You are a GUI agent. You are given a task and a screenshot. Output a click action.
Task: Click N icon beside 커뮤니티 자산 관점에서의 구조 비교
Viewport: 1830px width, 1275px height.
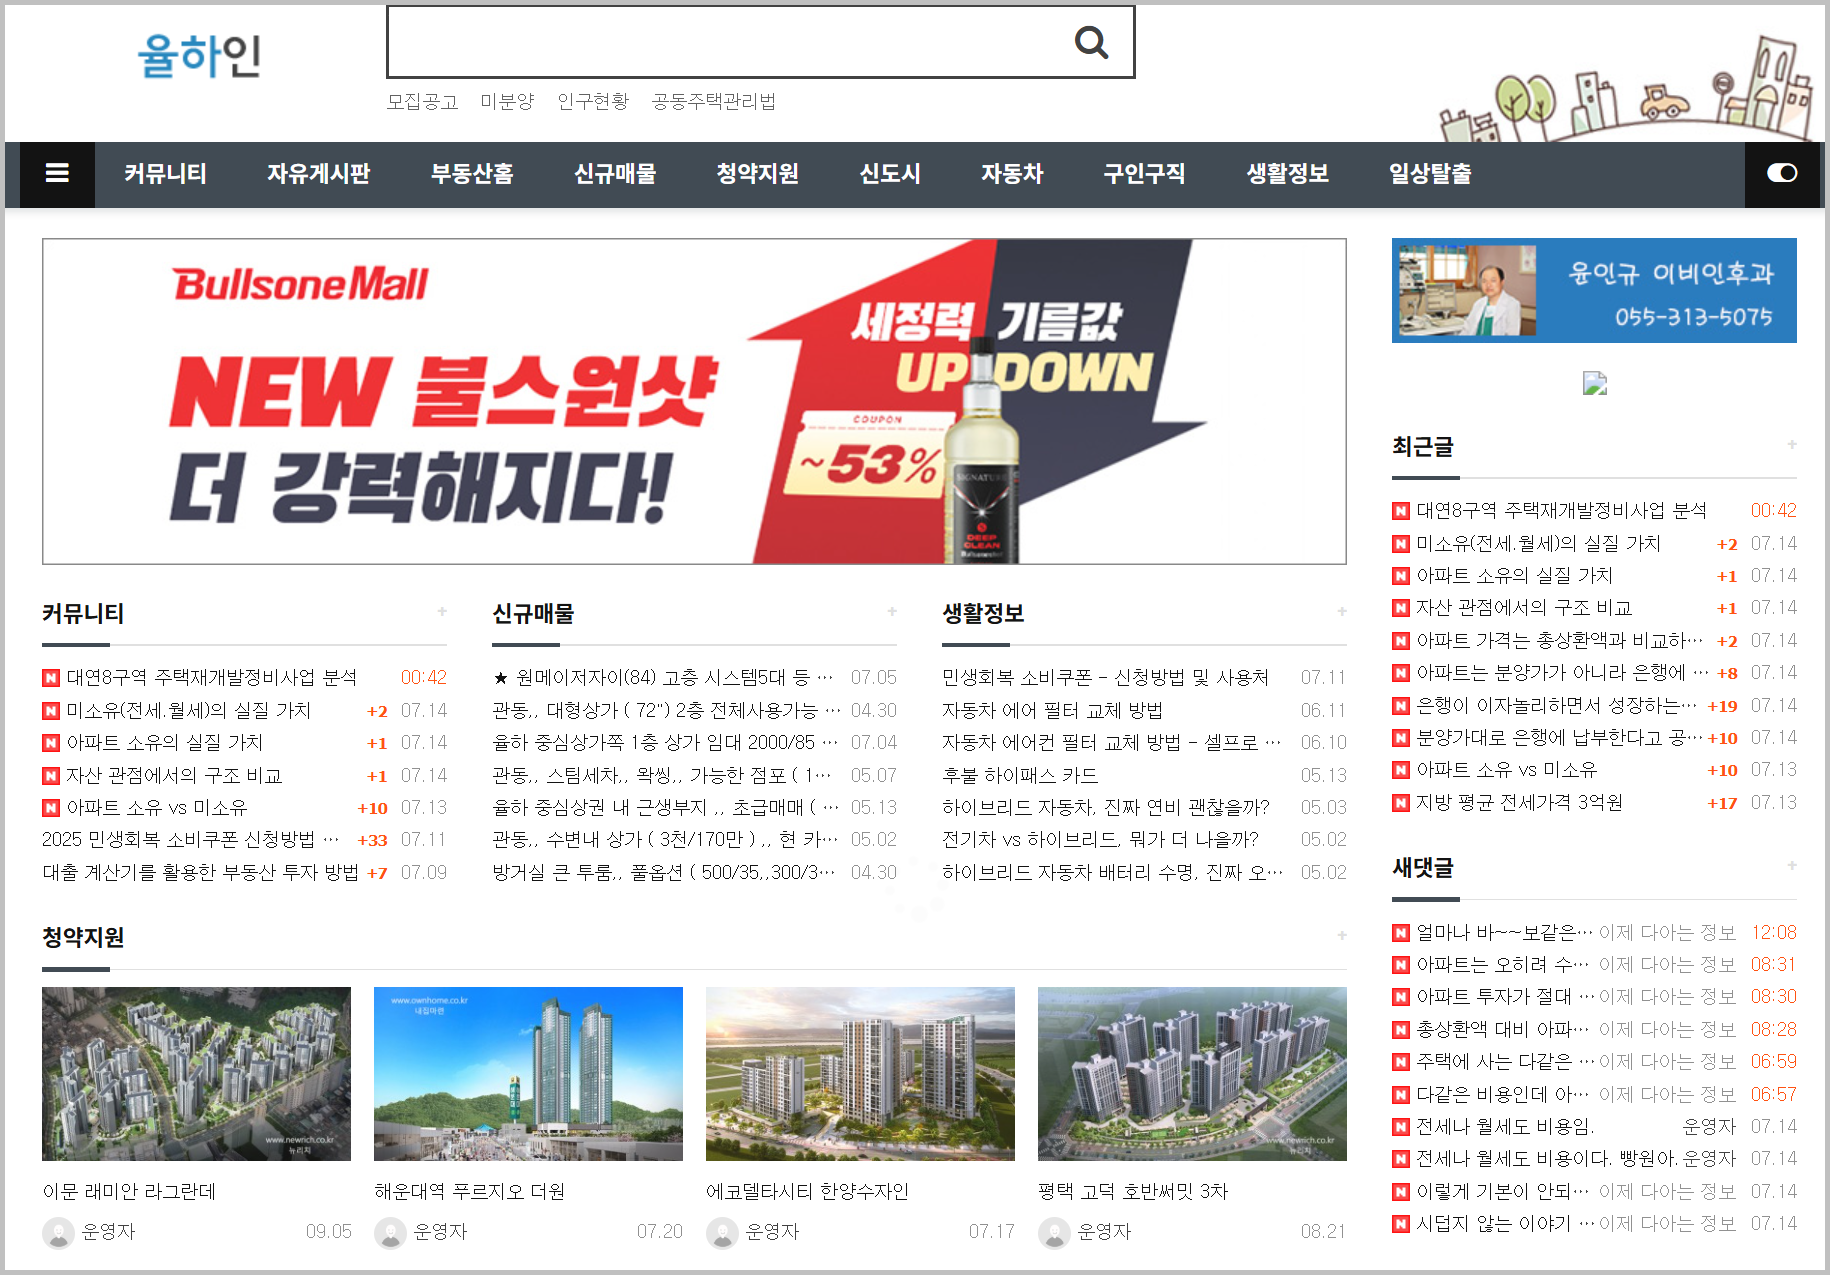pos(51,776)
